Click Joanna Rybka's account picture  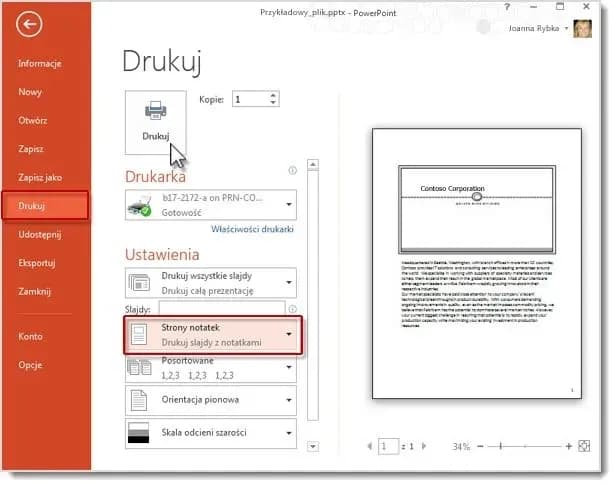coord(583,30)
